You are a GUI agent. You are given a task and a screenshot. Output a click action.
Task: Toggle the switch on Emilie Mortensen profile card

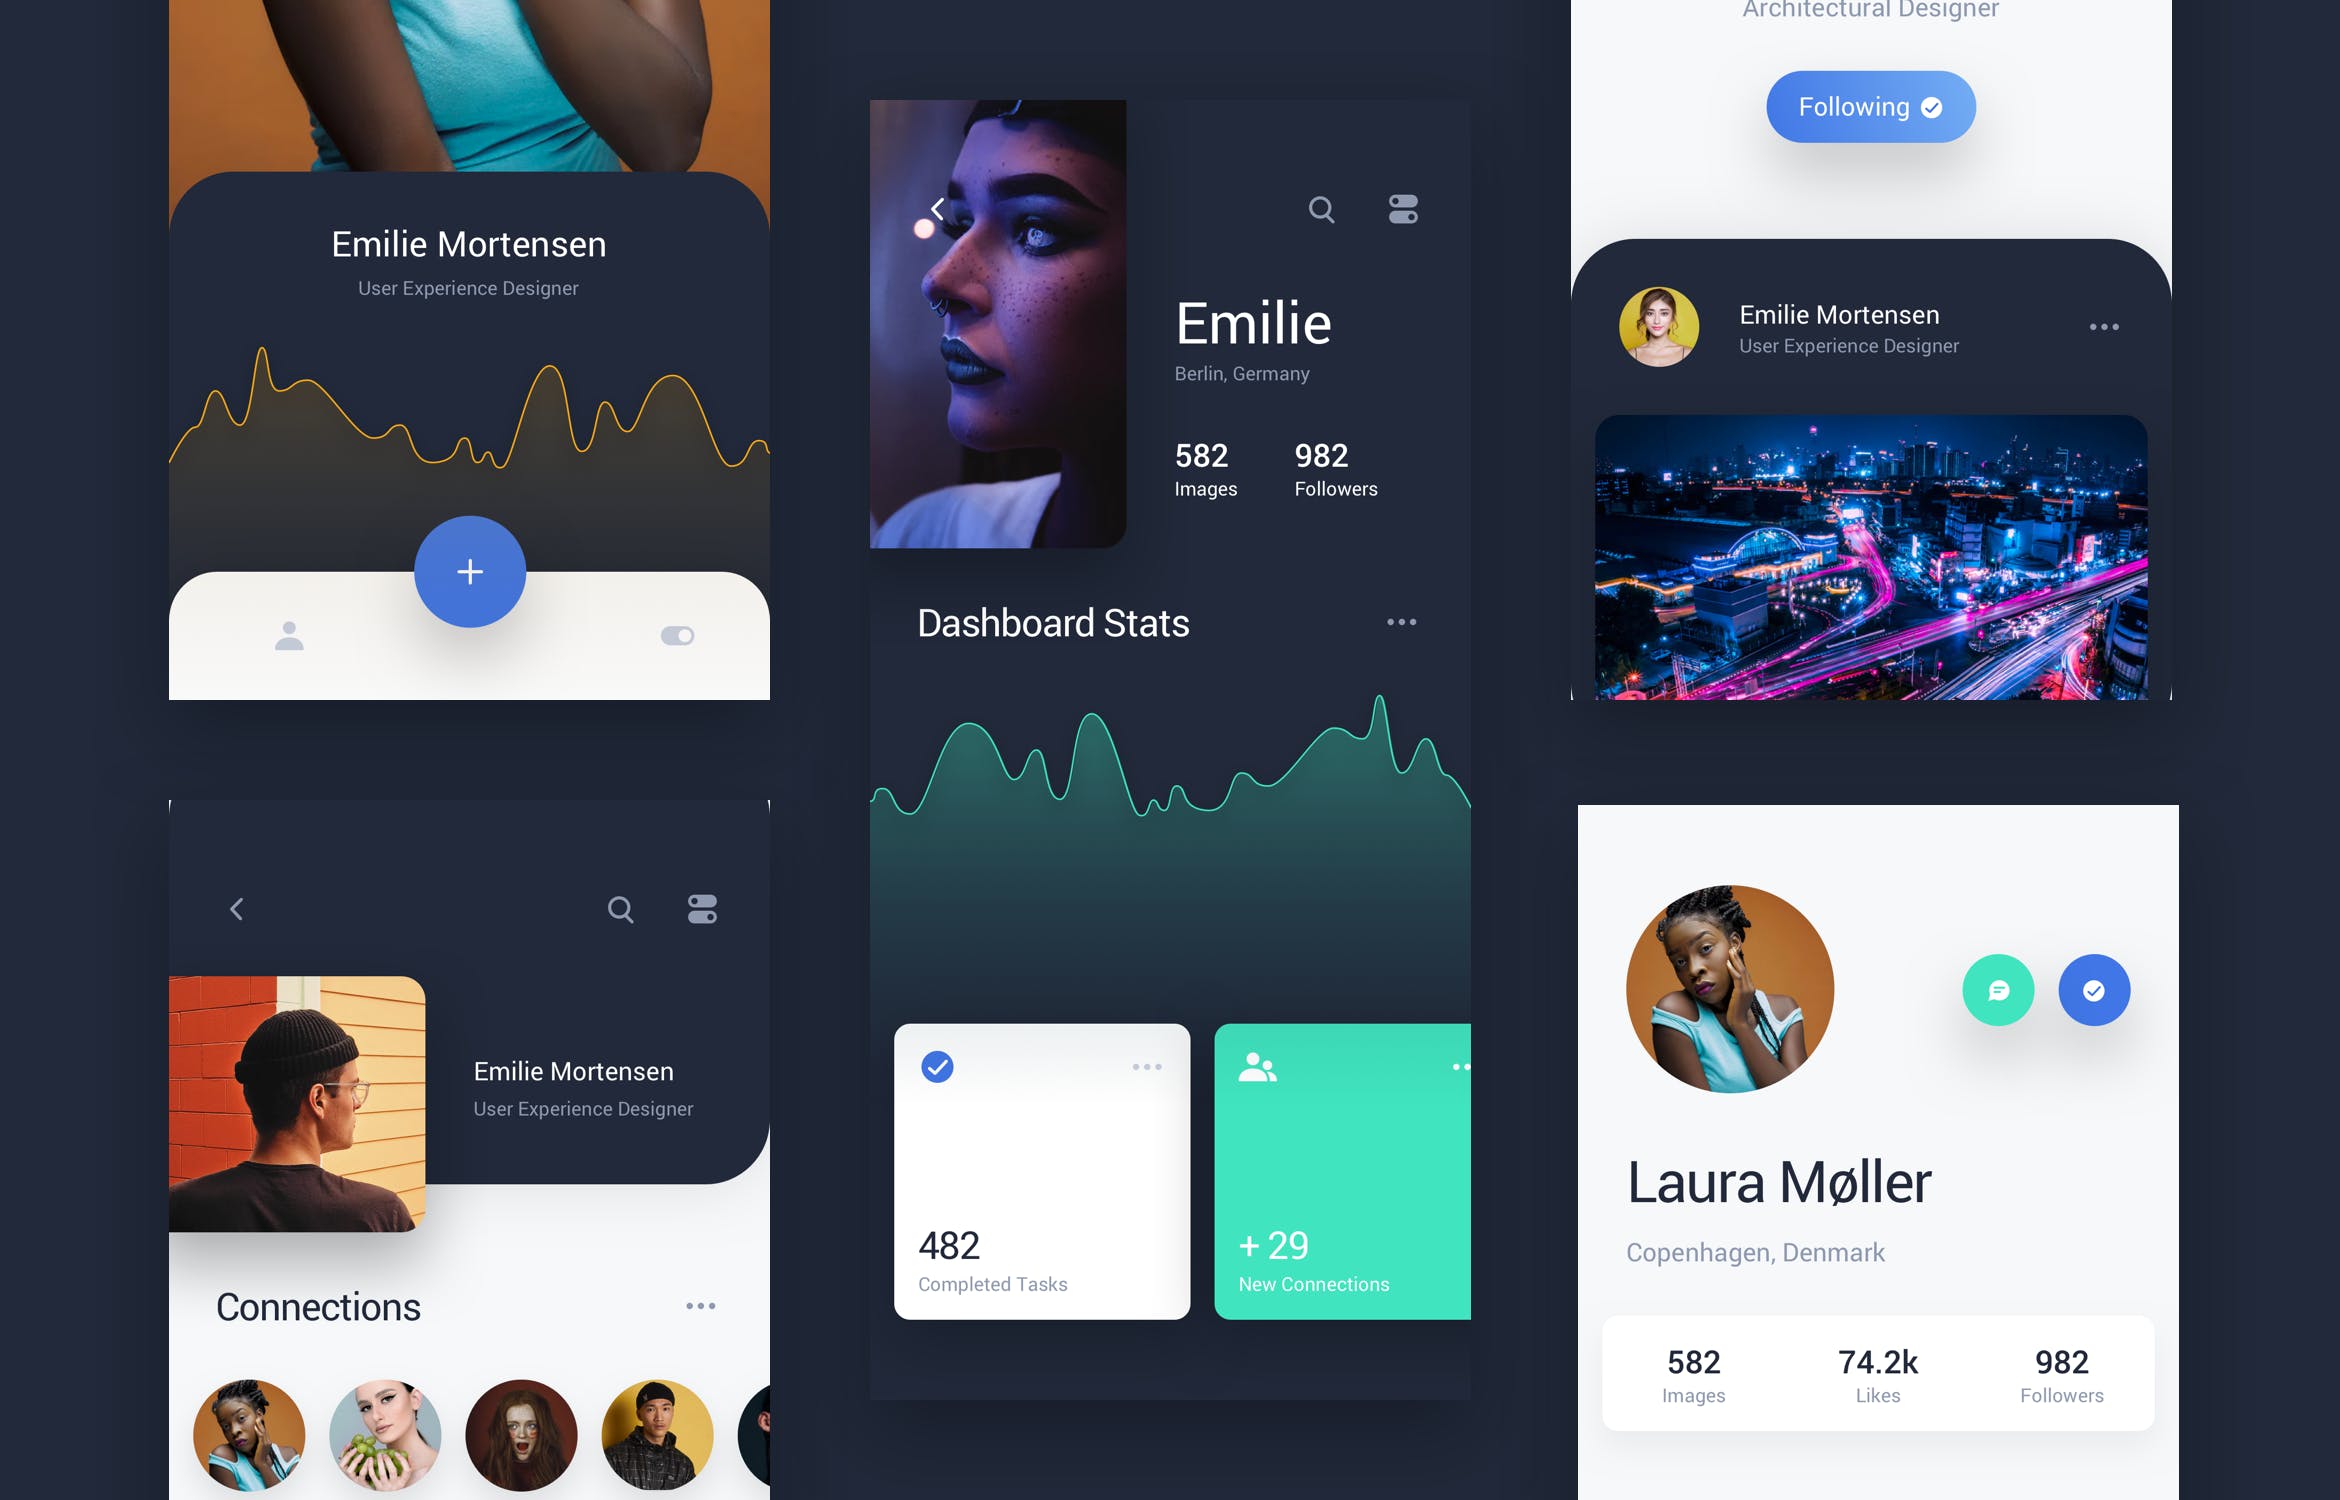click(677, 635)
